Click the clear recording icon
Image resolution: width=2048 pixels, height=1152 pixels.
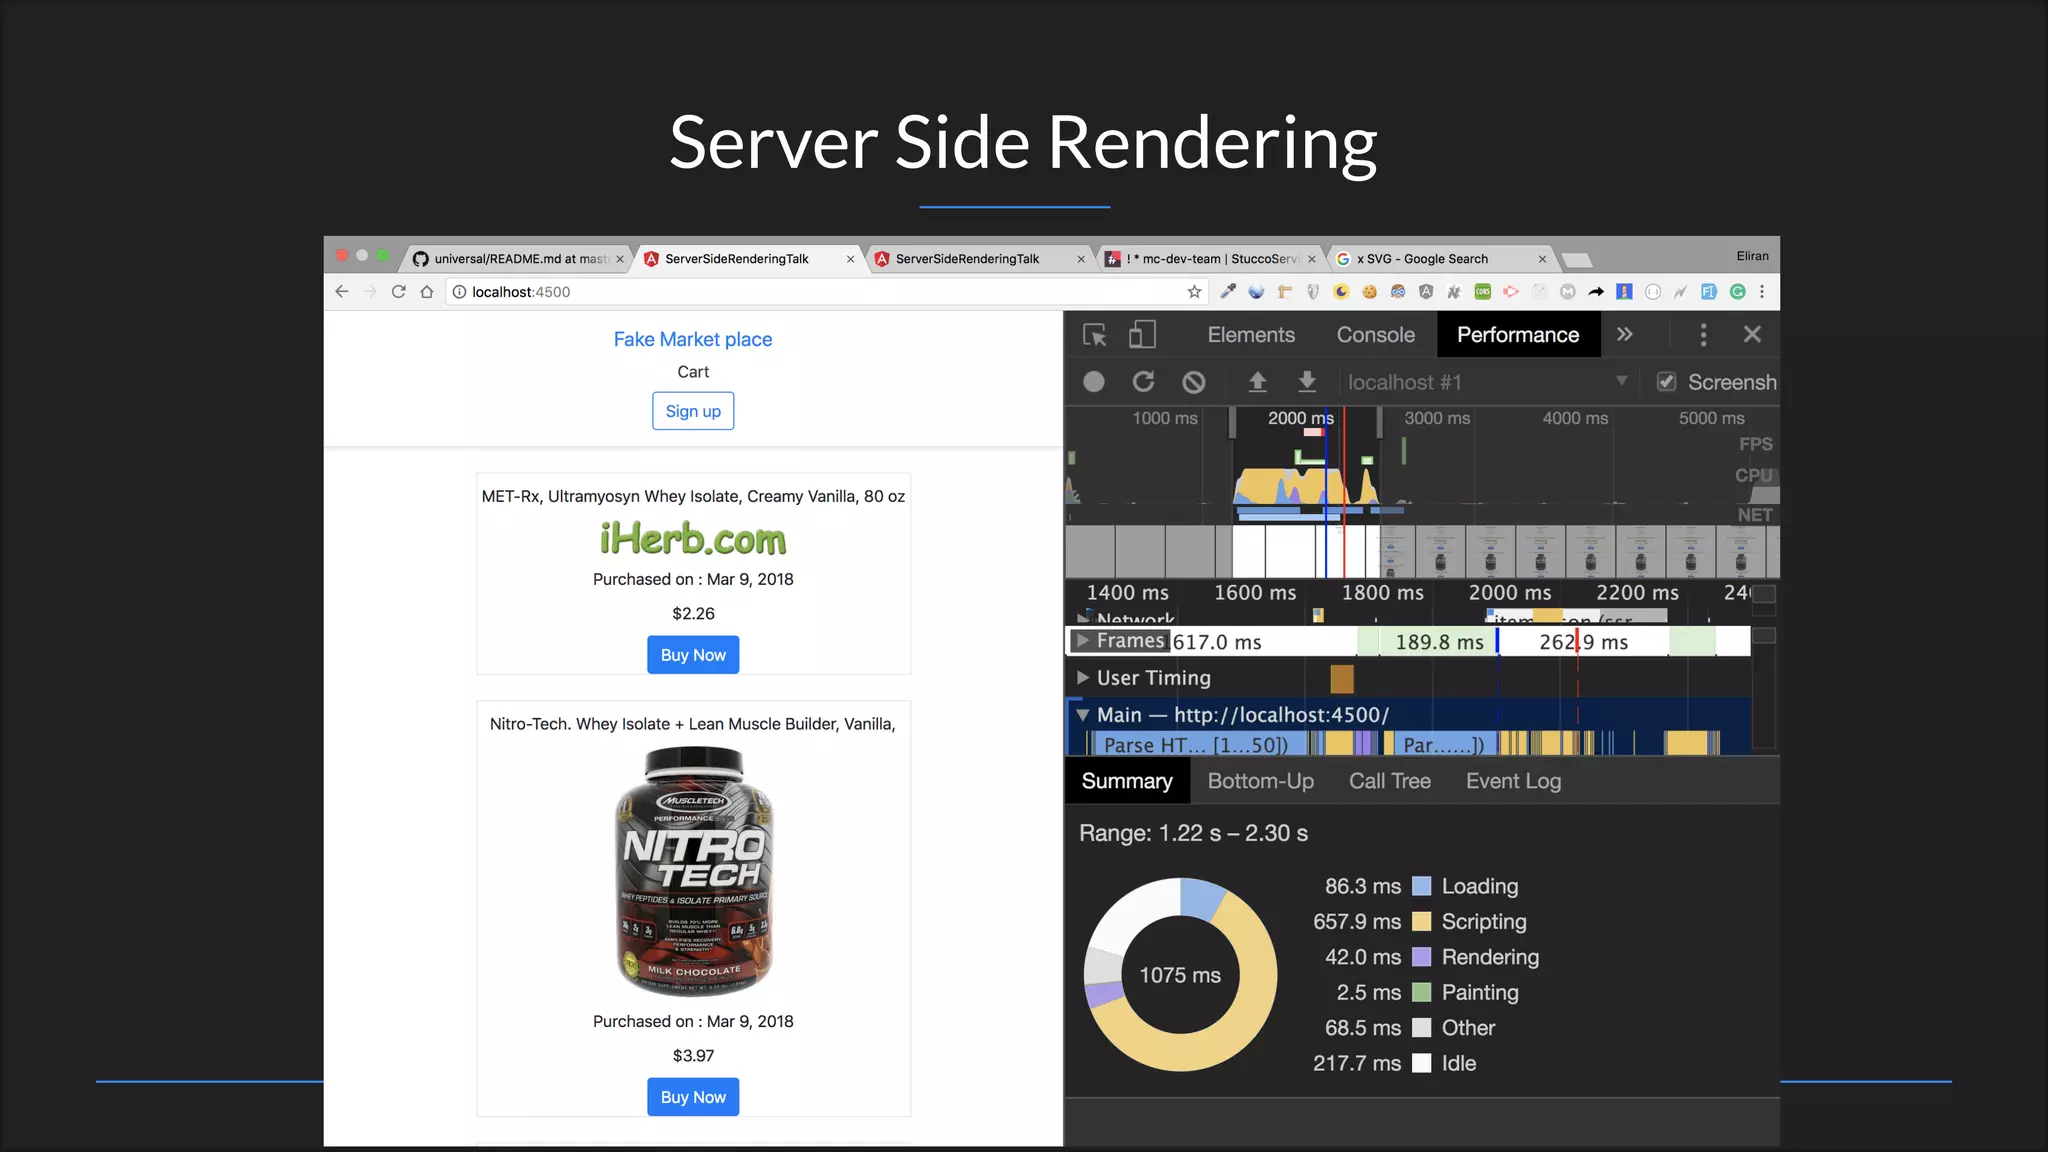(1193, 382)
